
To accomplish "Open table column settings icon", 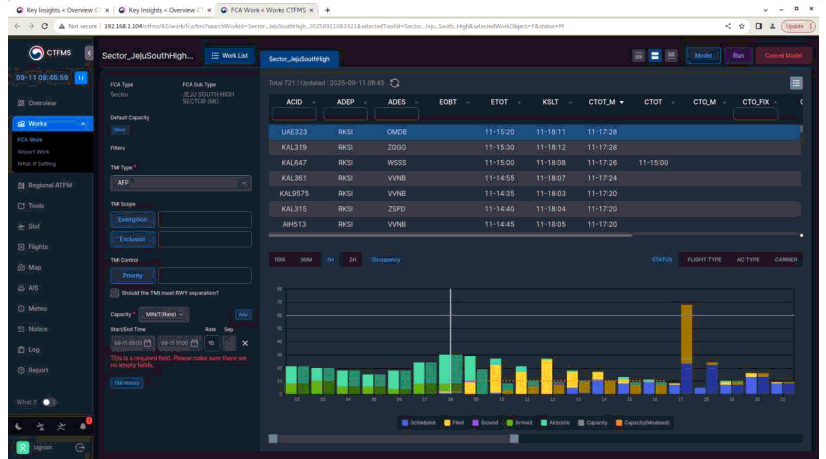I will 796,83.
